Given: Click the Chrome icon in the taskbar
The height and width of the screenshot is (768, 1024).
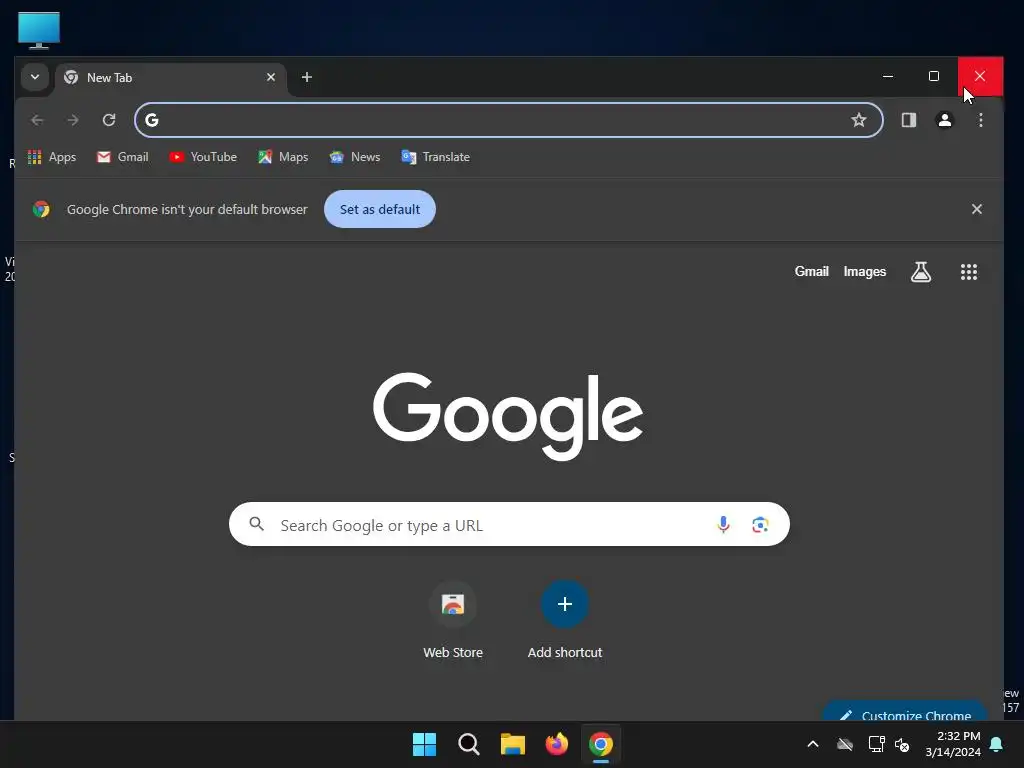Looking at the screenshot, I should tap(601, 744).
